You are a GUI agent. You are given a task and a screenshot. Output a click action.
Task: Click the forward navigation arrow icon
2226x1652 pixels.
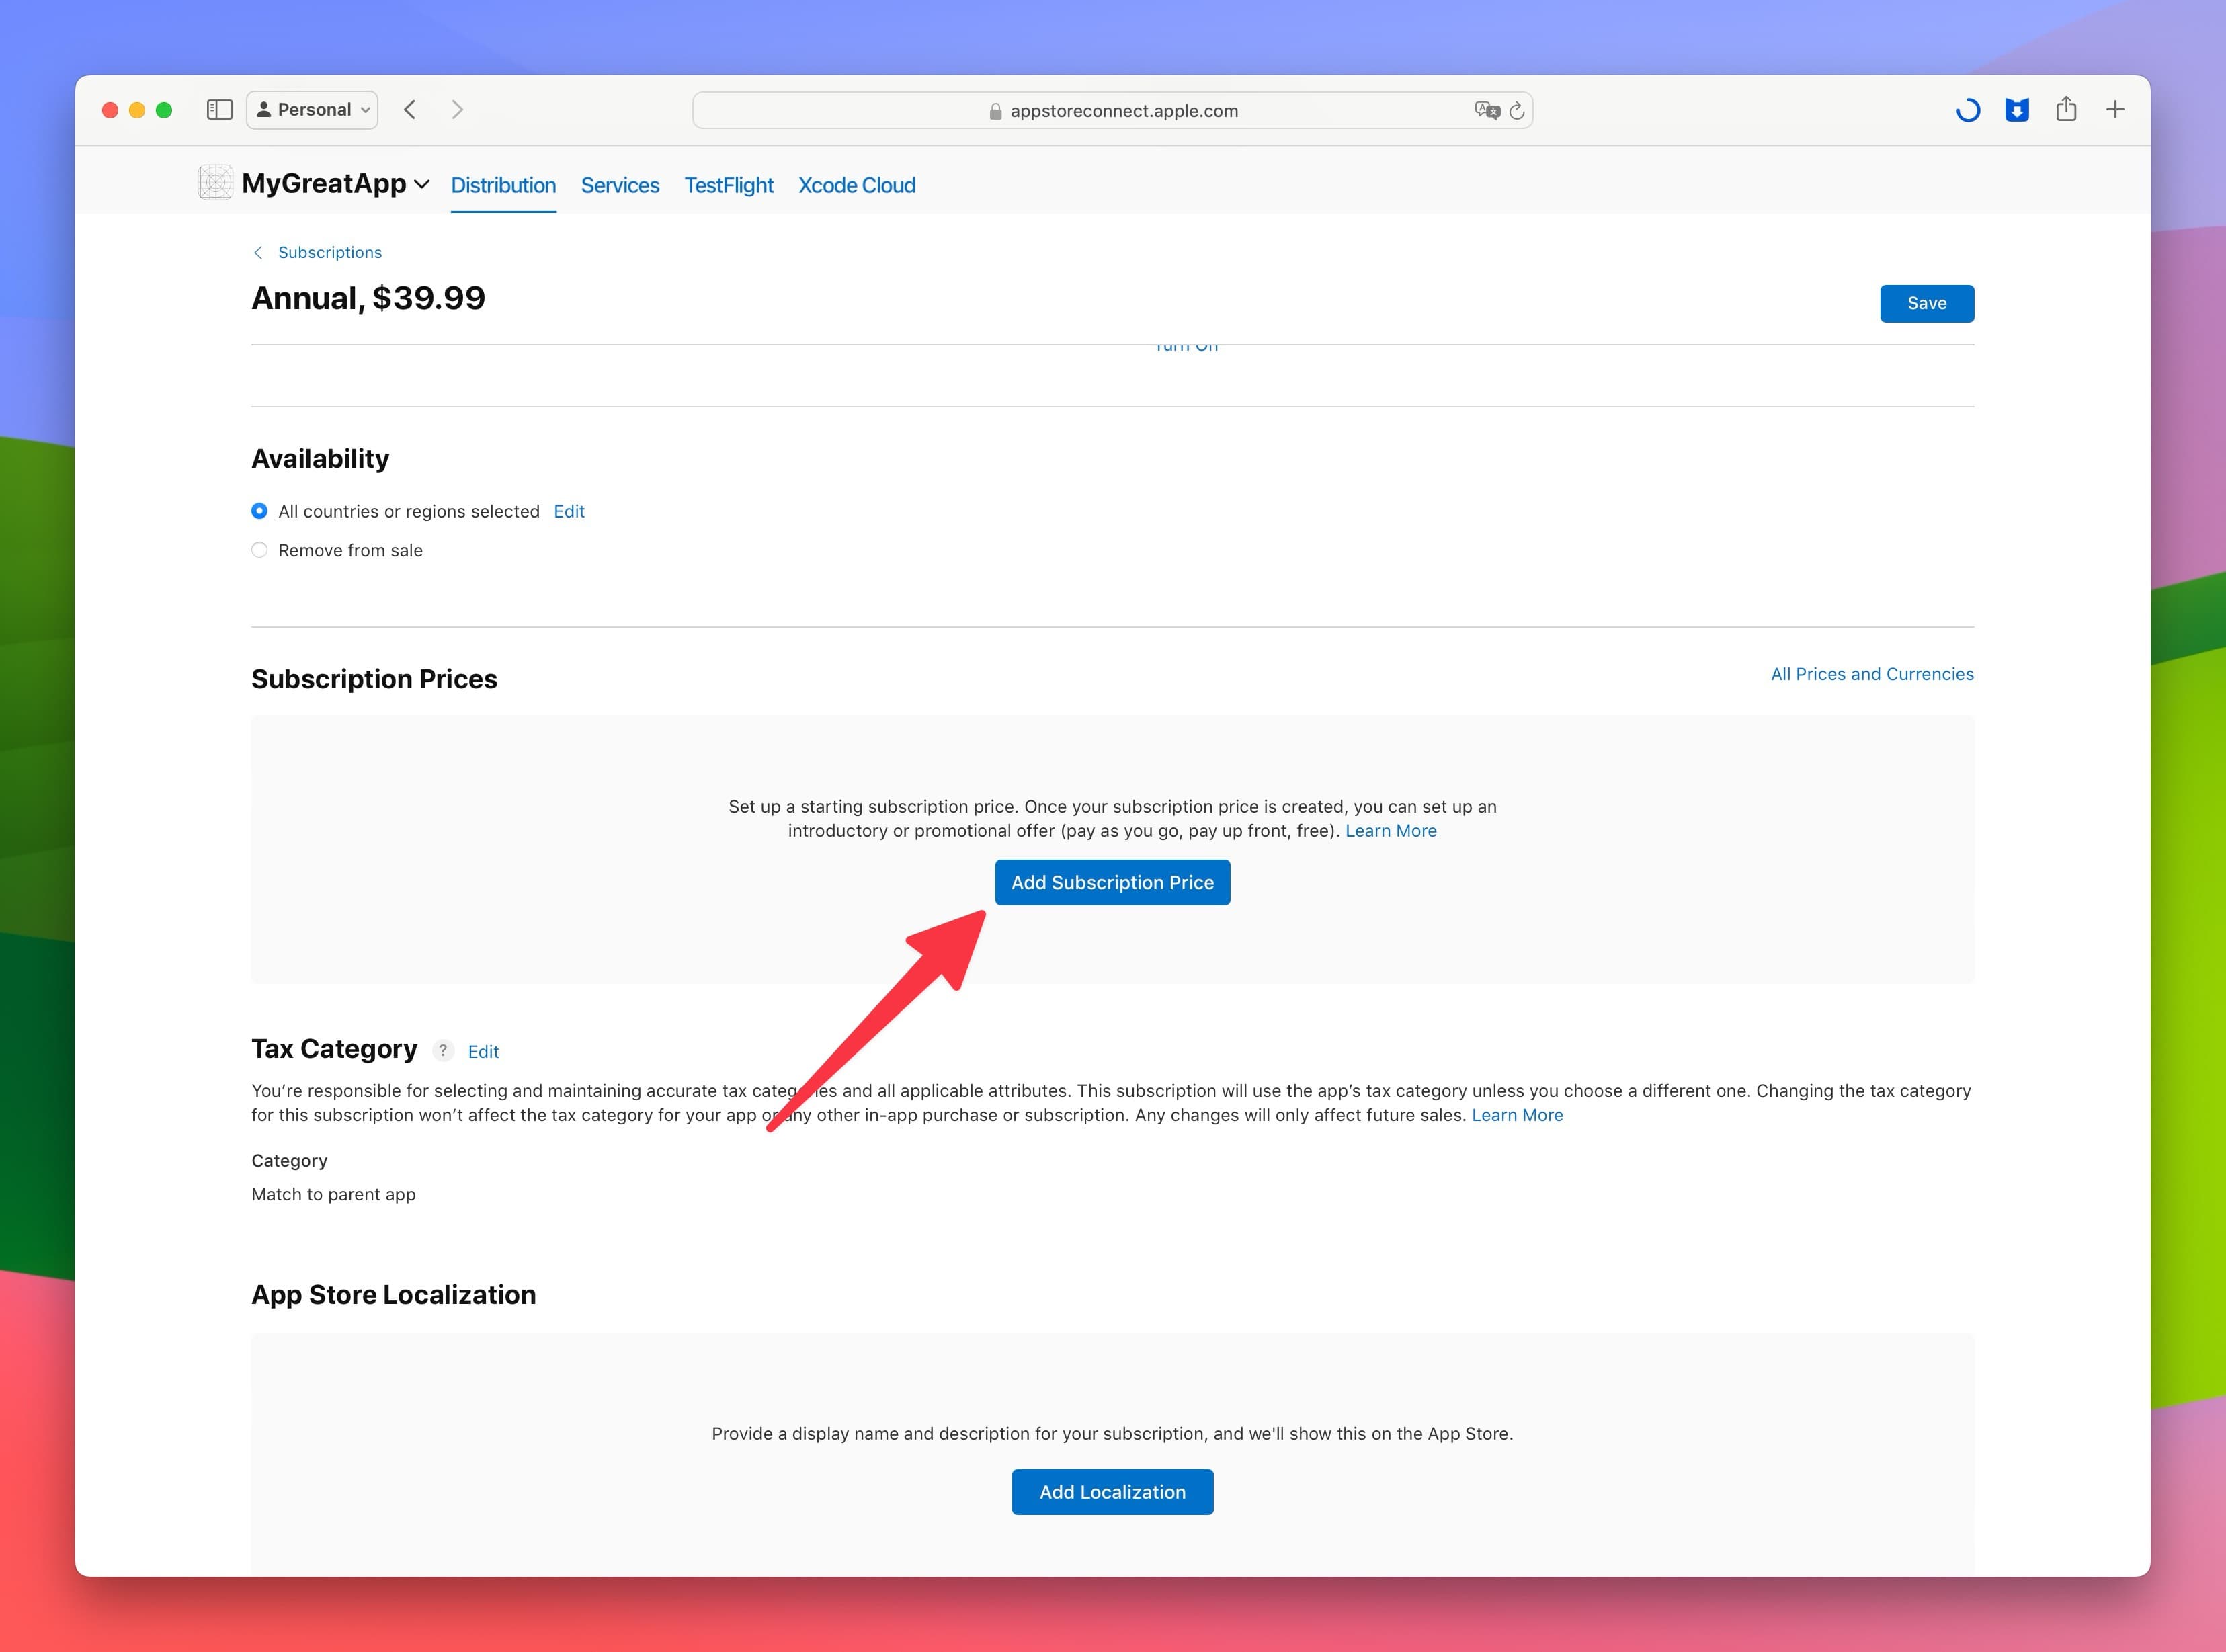click(460, 110)
